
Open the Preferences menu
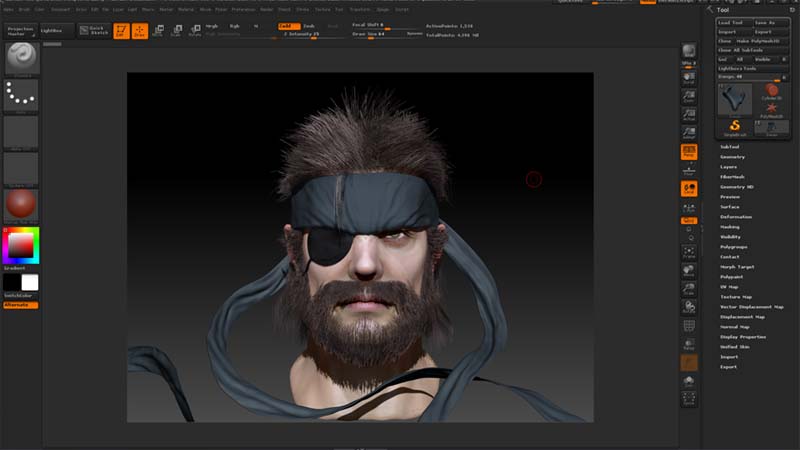click(x=243, y=9)
